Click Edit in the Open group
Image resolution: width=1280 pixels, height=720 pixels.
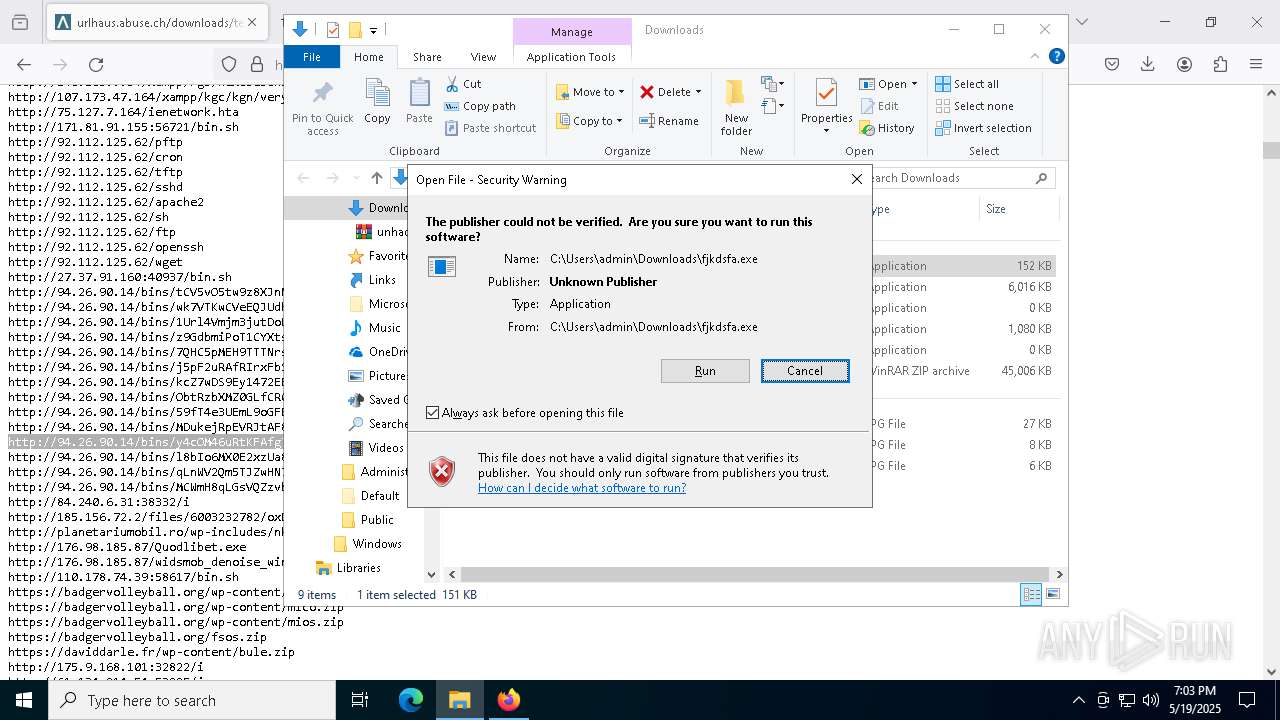tap(878, 106)
